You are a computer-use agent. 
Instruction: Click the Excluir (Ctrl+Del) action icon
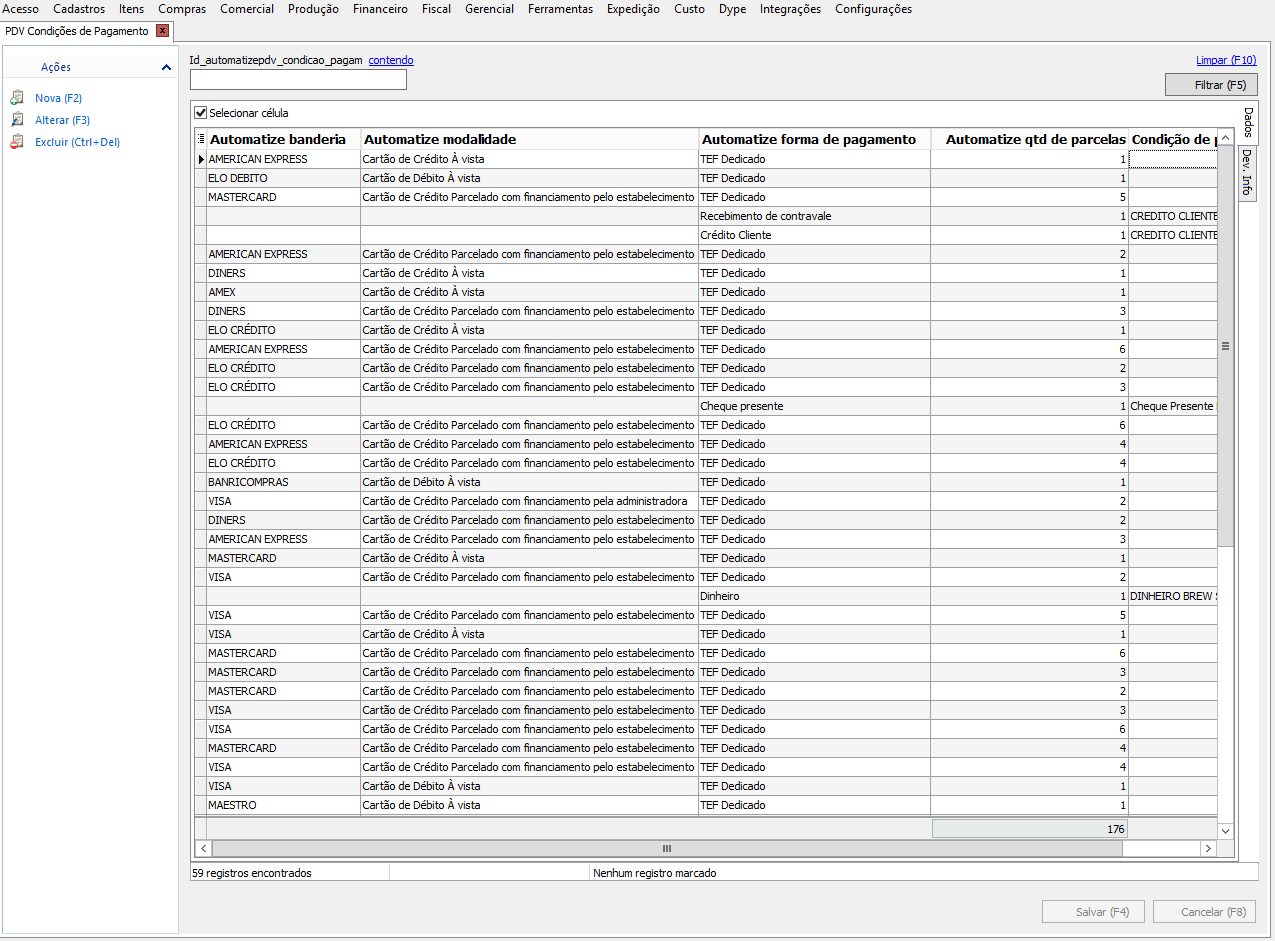pyautogui.click(x=16, y=142)
